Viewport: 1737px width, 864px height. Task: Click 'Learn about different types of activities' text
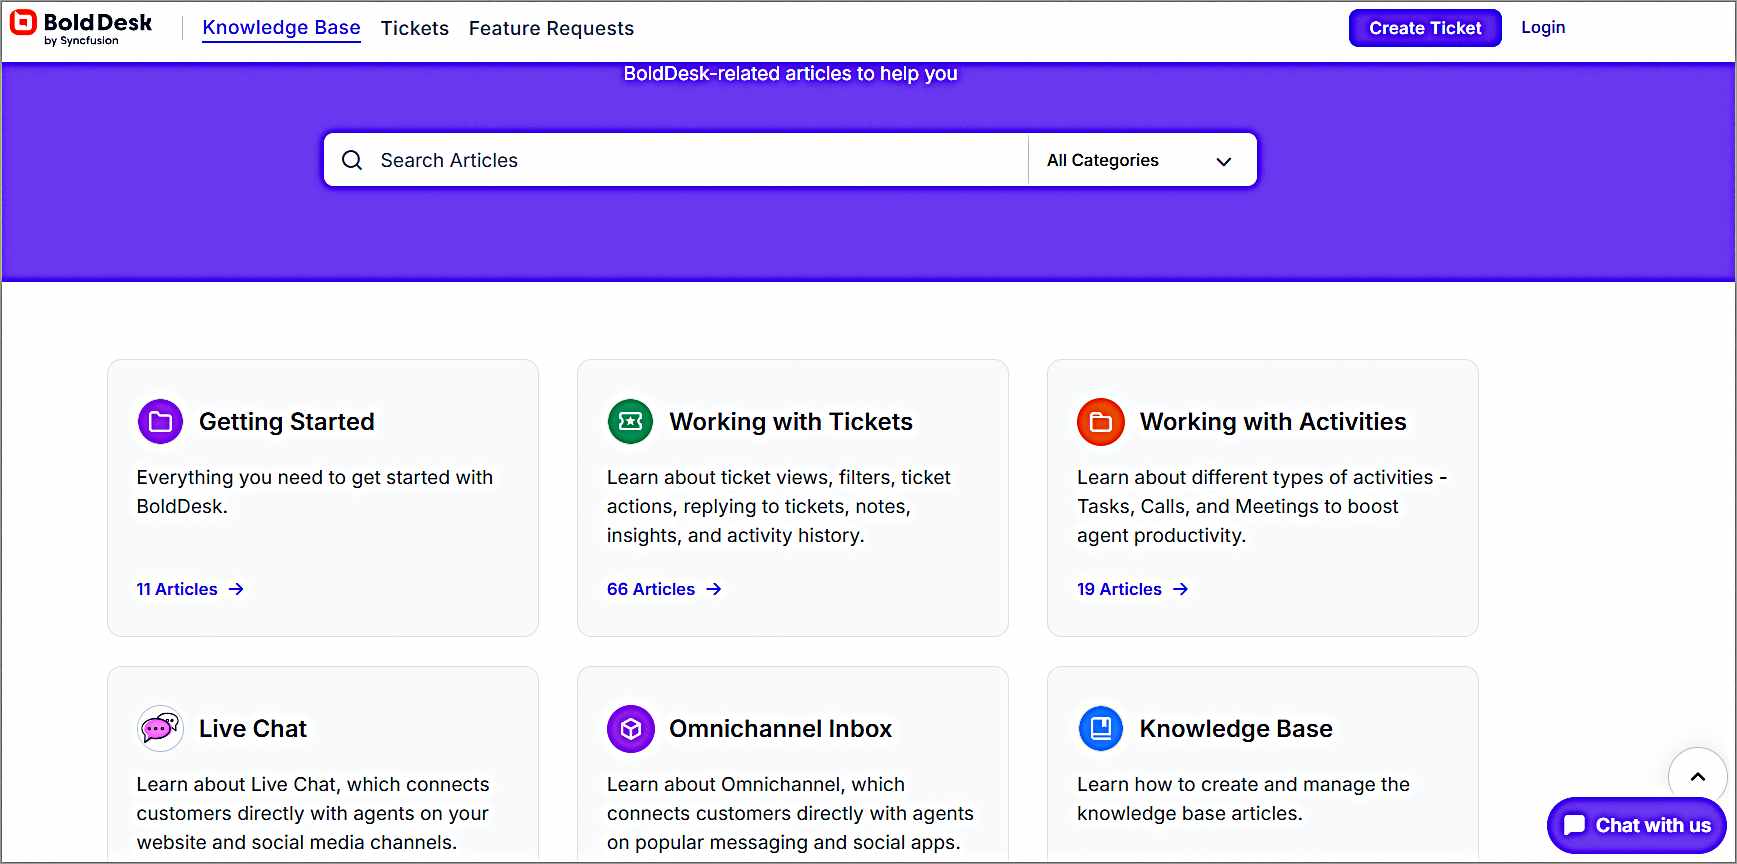pyautogui.click(x=1262, y=506)
